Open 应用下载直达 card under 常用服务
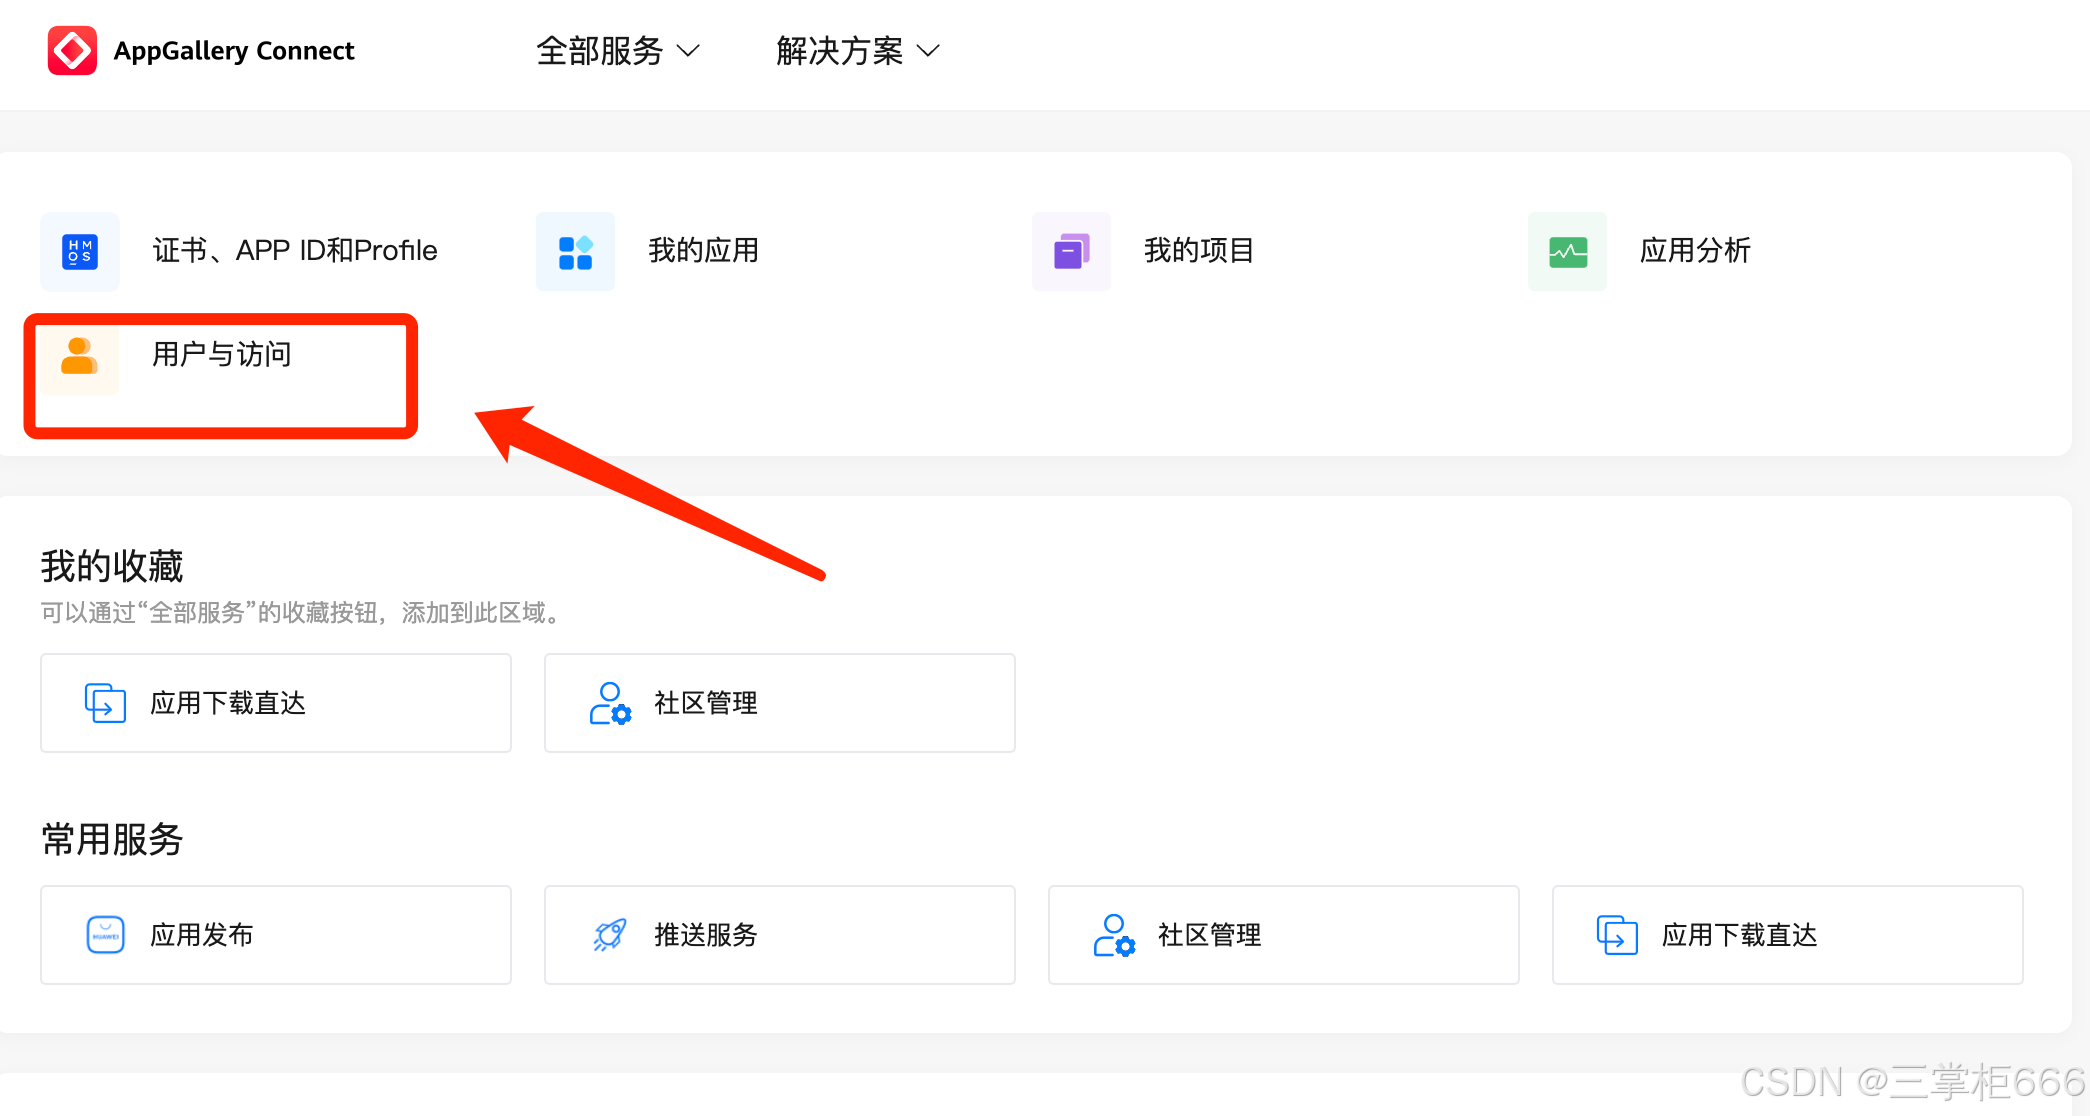The height and width of the screenshot is (1116, 2090). pos(1788,935)
